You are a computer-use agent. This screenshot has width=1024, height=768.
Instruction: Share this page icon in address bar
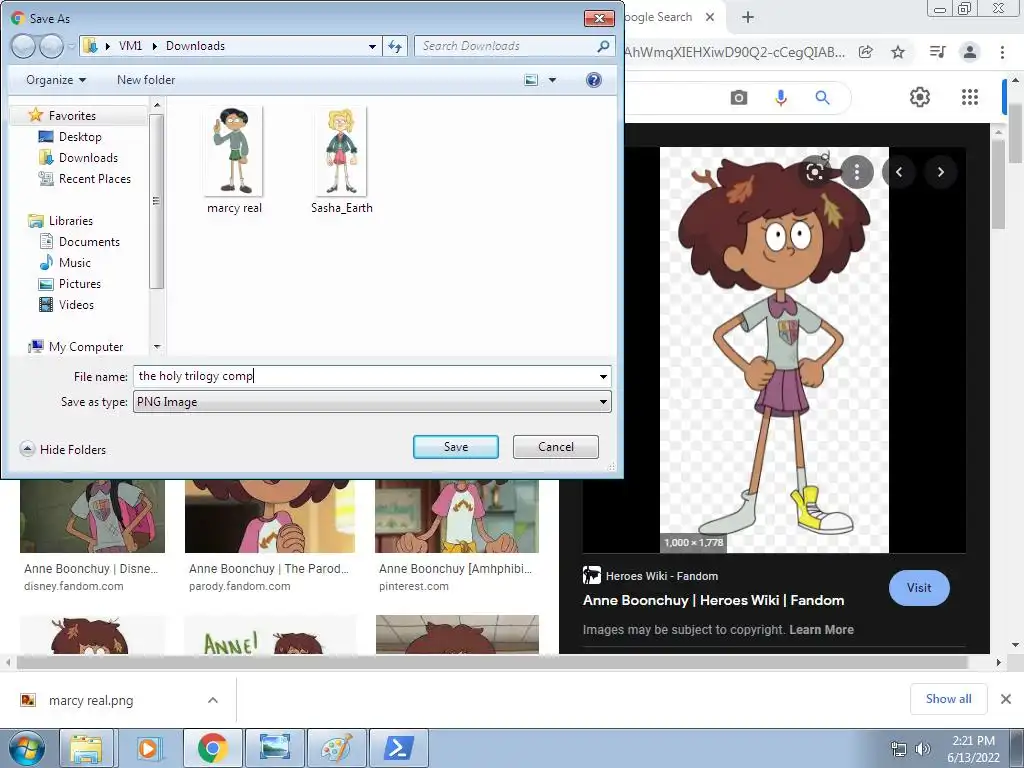[x=866, y=52]
